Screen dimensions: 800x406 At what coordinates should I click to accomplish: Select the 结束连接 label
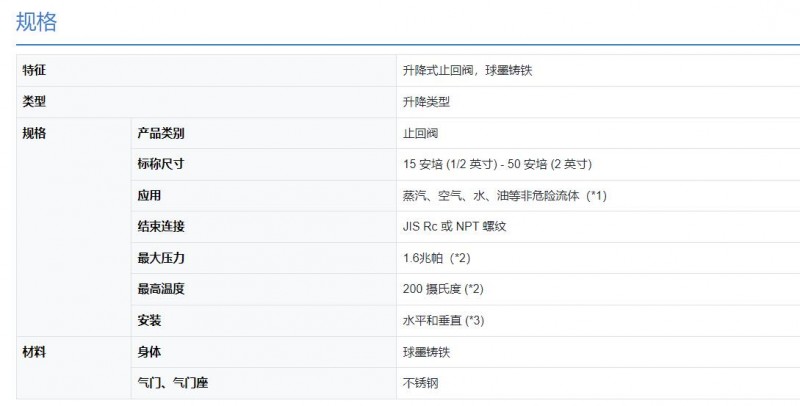161,226
